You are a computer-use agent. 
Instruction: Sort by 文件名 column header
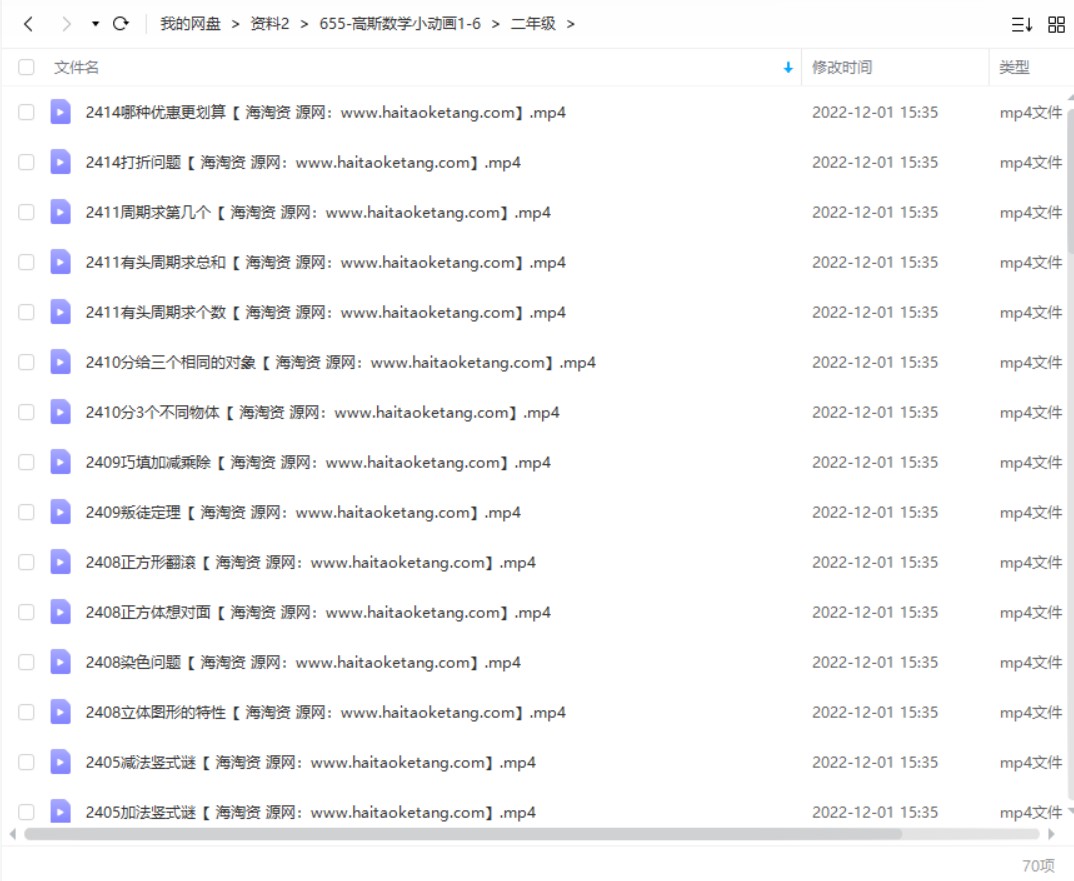(x=76, y=67)
